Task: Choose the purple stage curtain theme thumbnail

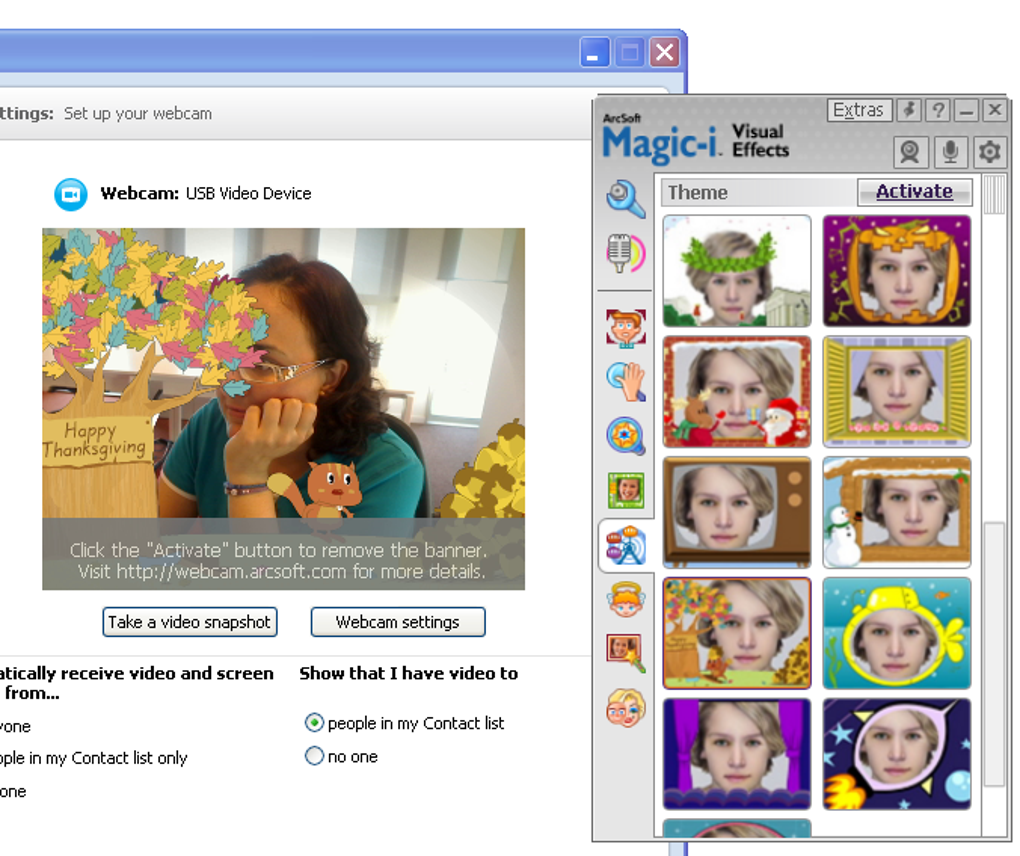Action: point(736,754)
